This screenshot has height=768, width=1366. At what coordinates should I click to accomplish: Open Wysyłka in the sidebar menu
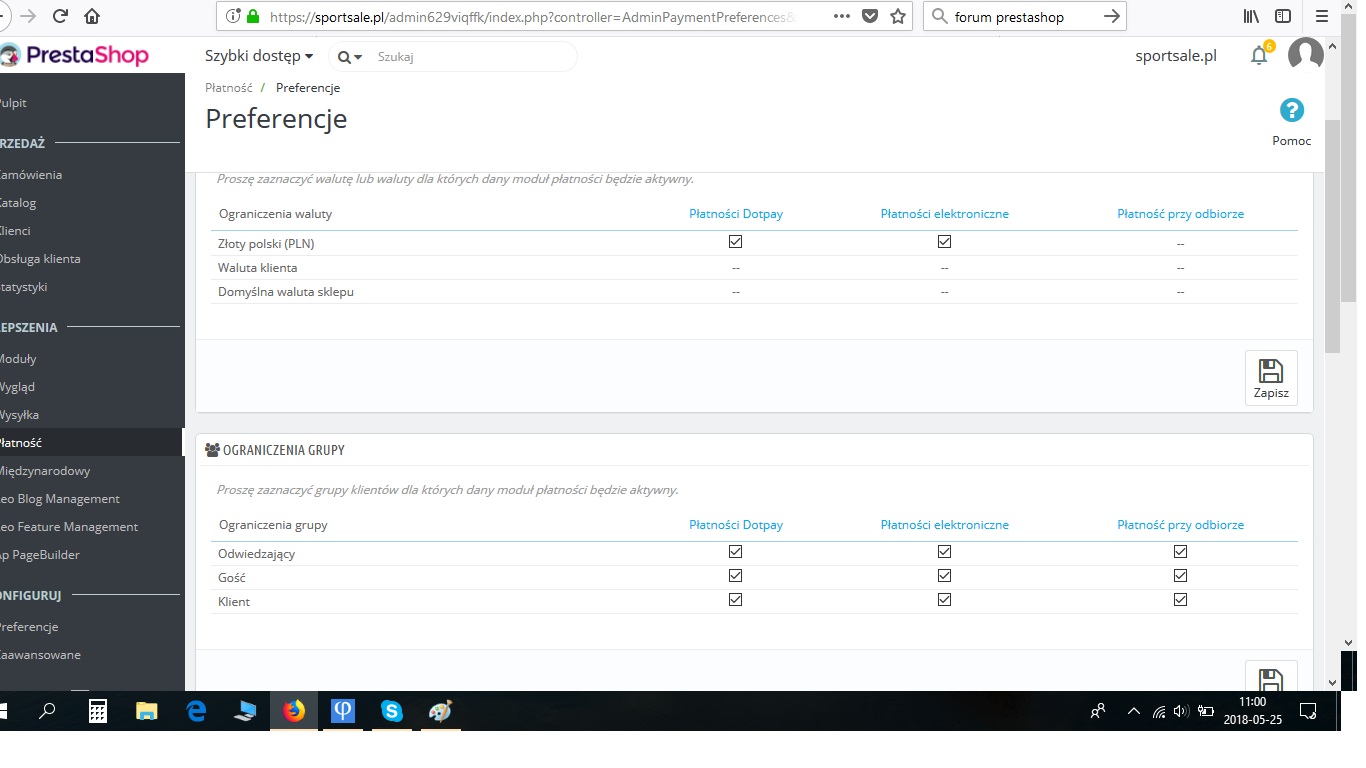(x=19, y=415)
